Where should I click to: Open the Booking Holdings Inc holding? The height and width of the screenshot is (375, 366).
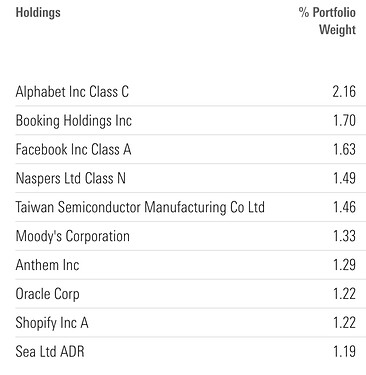pos(74,121)
